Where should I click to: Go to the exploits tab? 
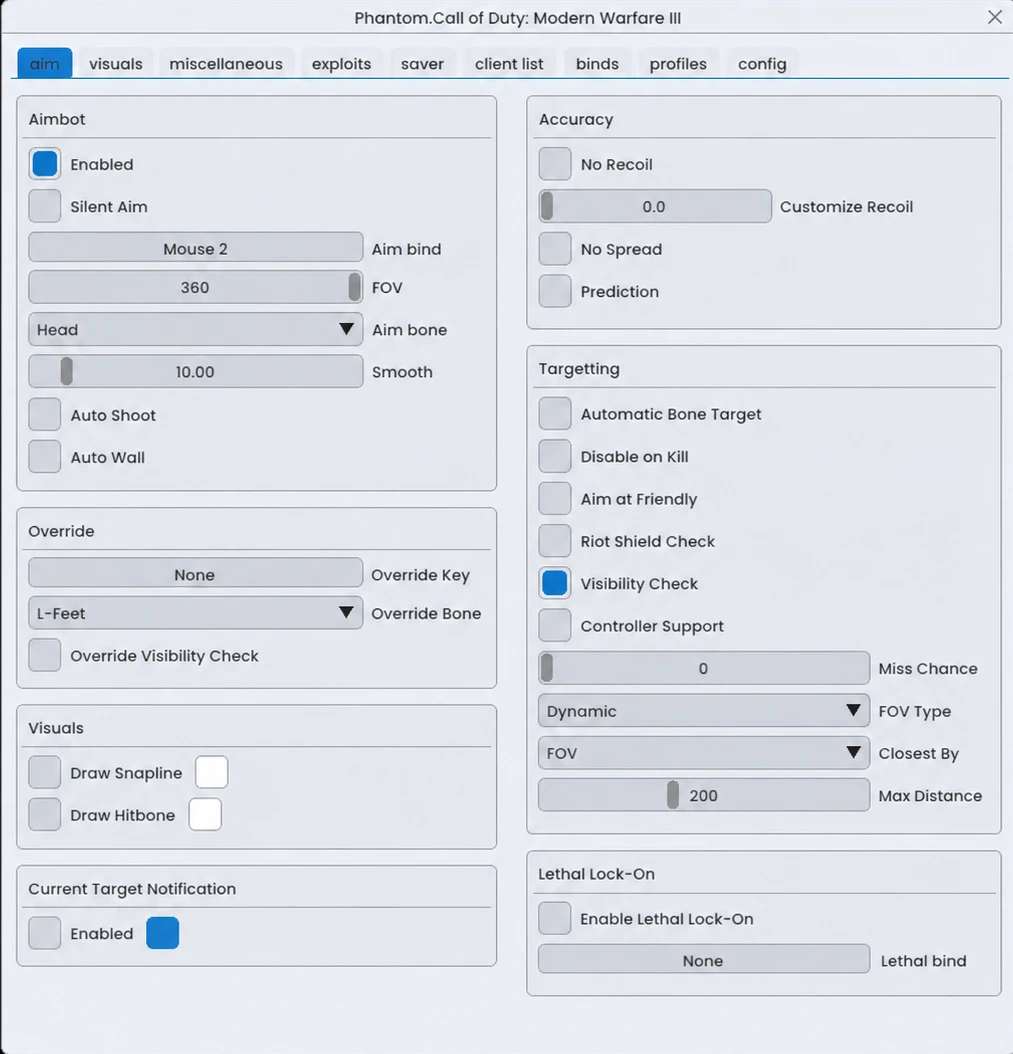pyautogui.click(x=341, y=64)
